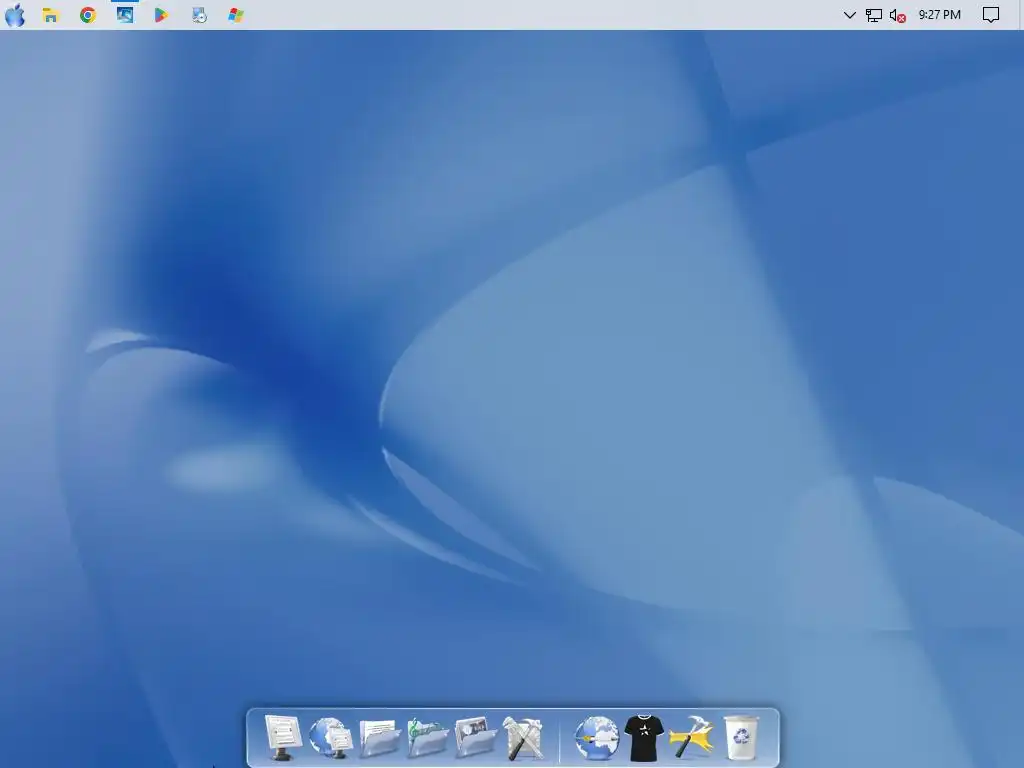Open the wrench and hammer tools icon
1024x768 pixels.
click(523, 738)
